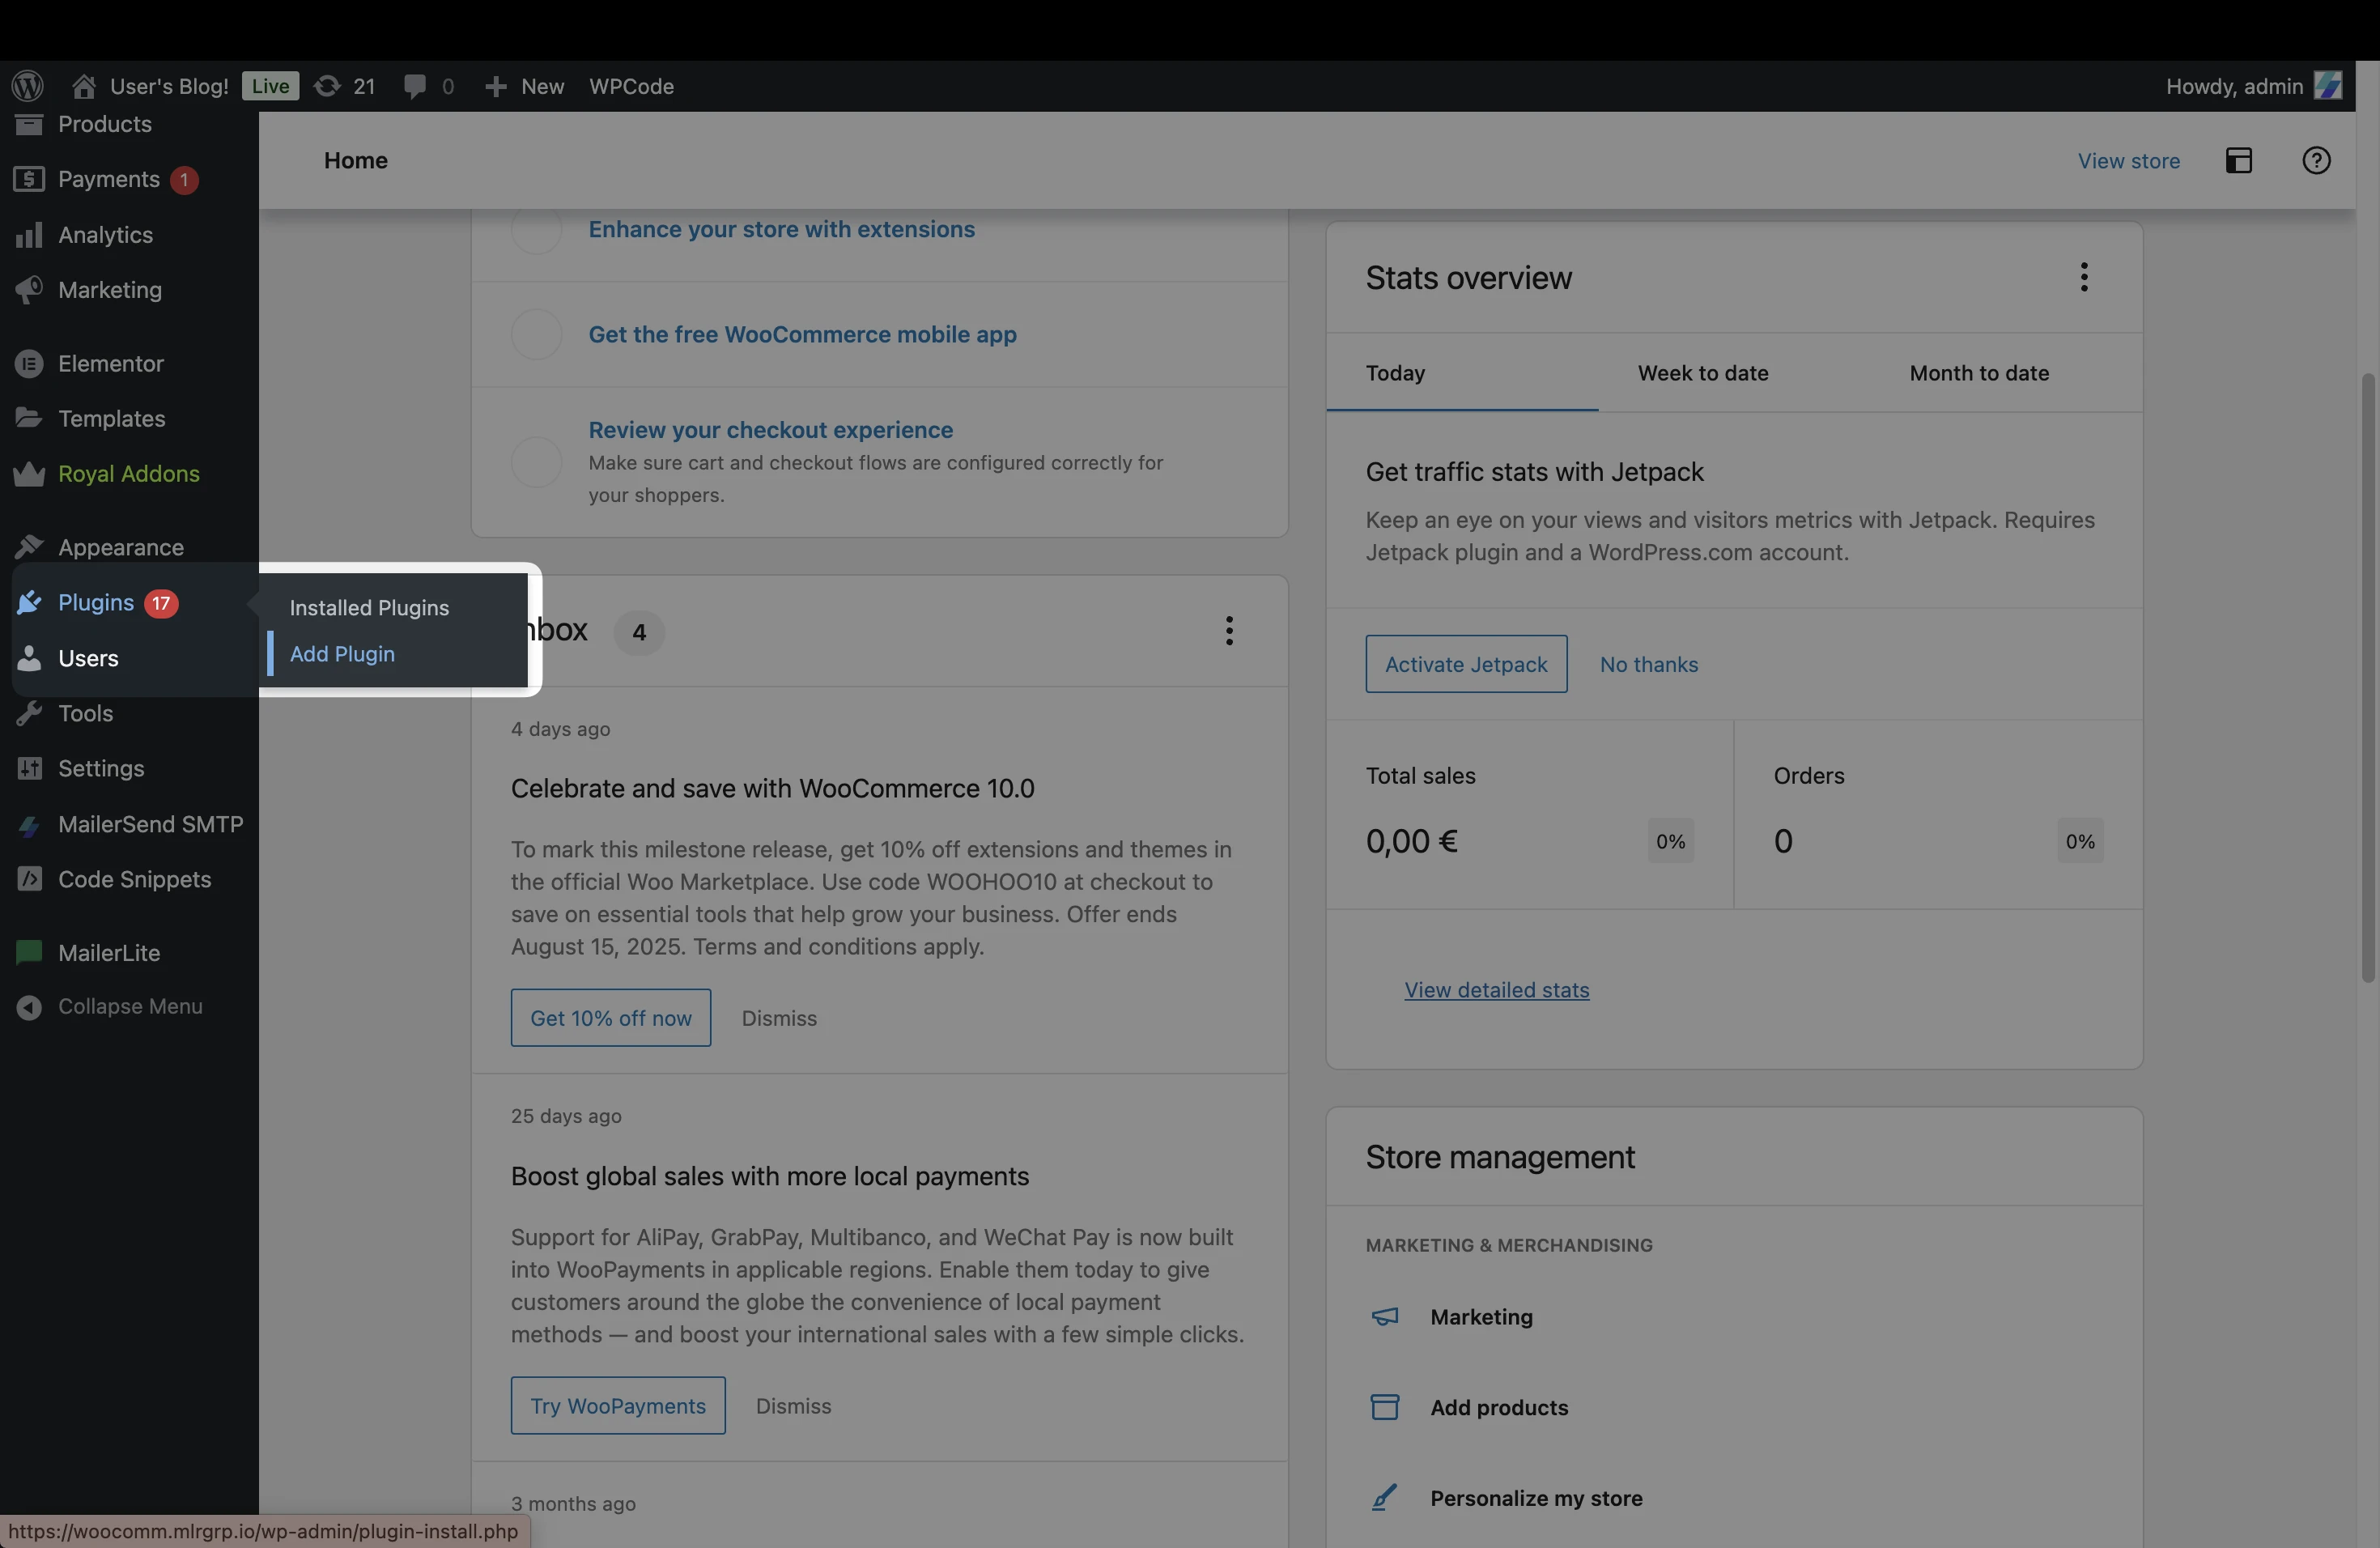Click the User's Blog! site name
This screenshot has height=1548, width=2380.
click(x=169, y=86)
